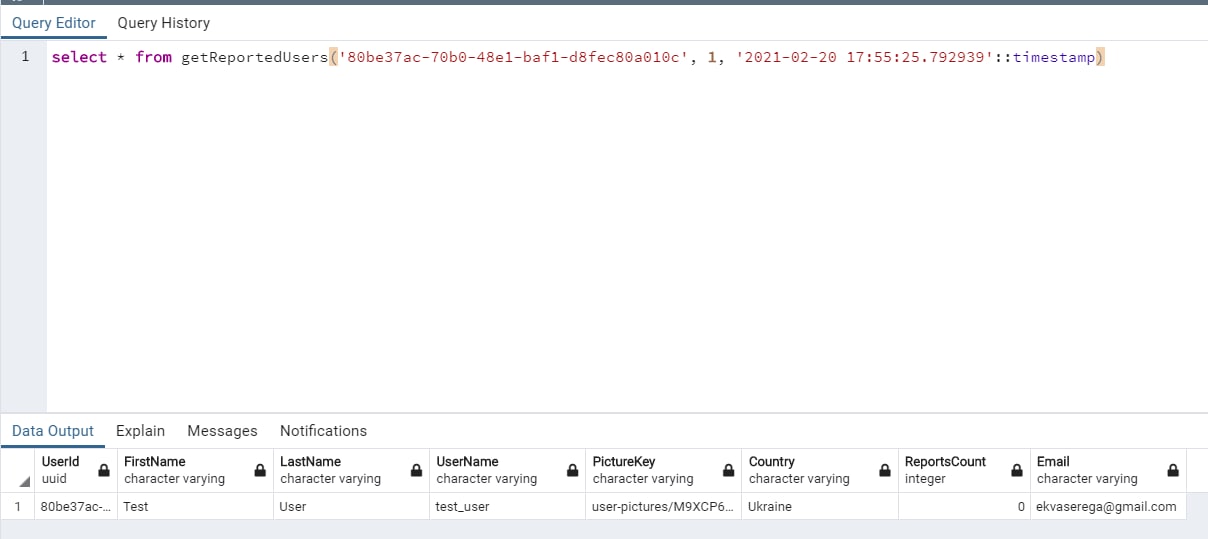
Task: Click the 'from' keyword in the query
Action: coord(153,57)
